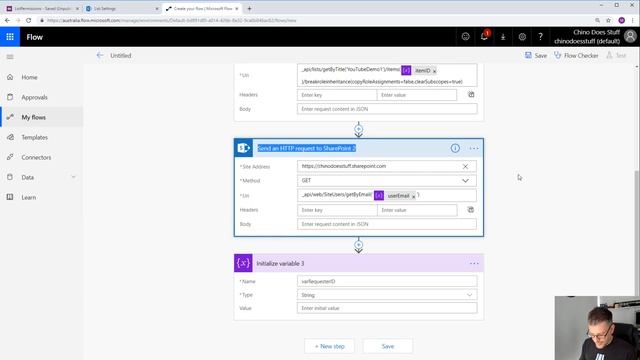This screenshot has height=360, width=640.
Task: Click Save in the top command bar
Action: click(x=536, y=55)
